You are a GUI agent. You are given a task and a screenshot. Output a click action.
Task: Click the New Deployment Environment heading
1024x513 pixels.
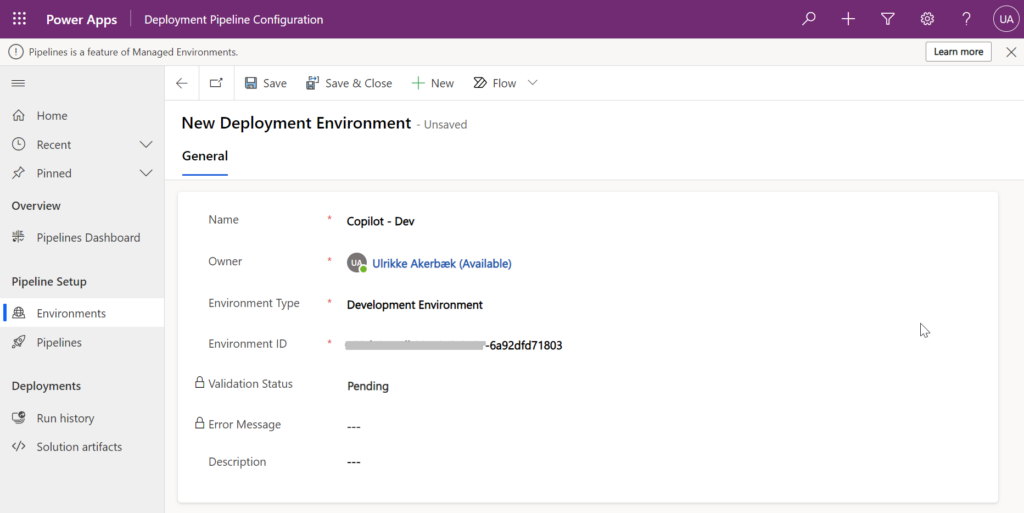click(296, 123)
